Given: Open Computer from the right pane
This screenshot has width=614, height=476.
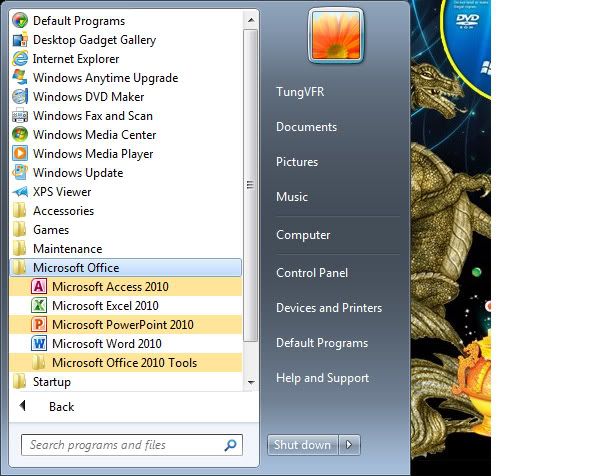Looking at the screenshot, I should (x=303, y=235).
